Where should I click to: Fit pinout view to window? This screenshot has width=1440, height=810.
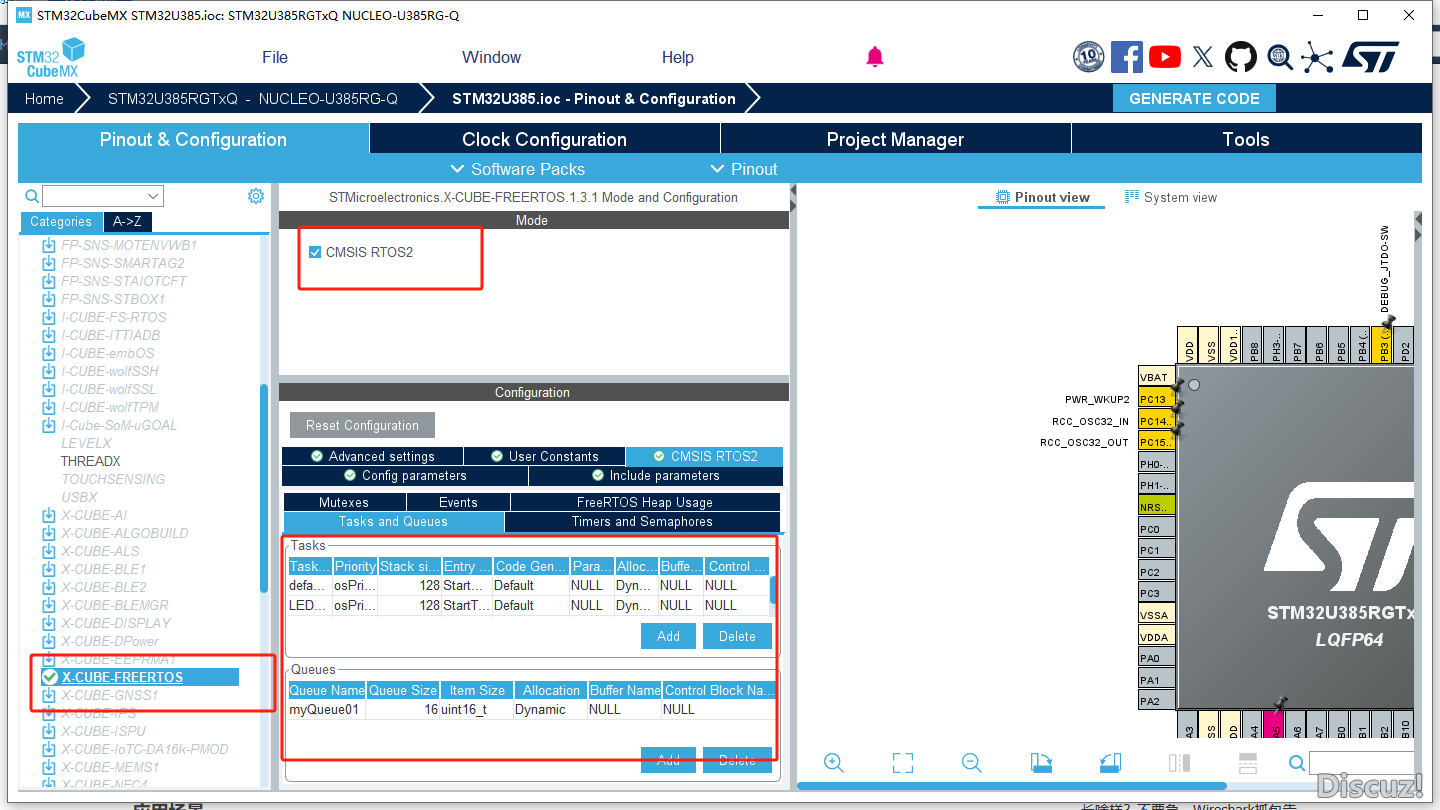point(903,763)
